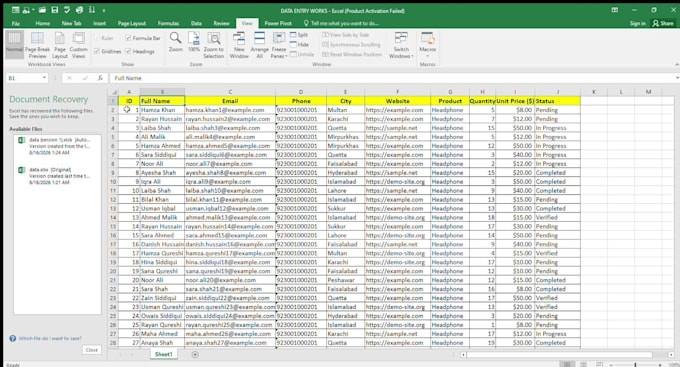Switch to Page Layout view
Screen dimensions: 680x367
pos(60,46)
